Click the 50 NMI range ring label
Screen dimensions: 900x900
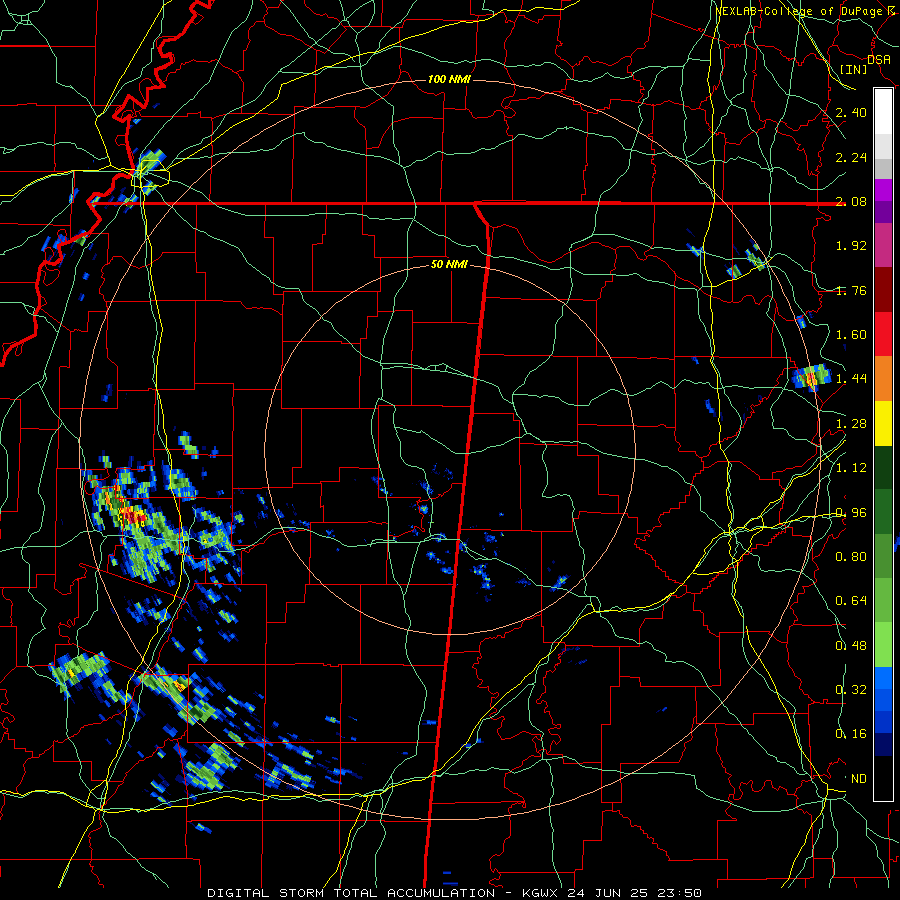coord(449,265)
